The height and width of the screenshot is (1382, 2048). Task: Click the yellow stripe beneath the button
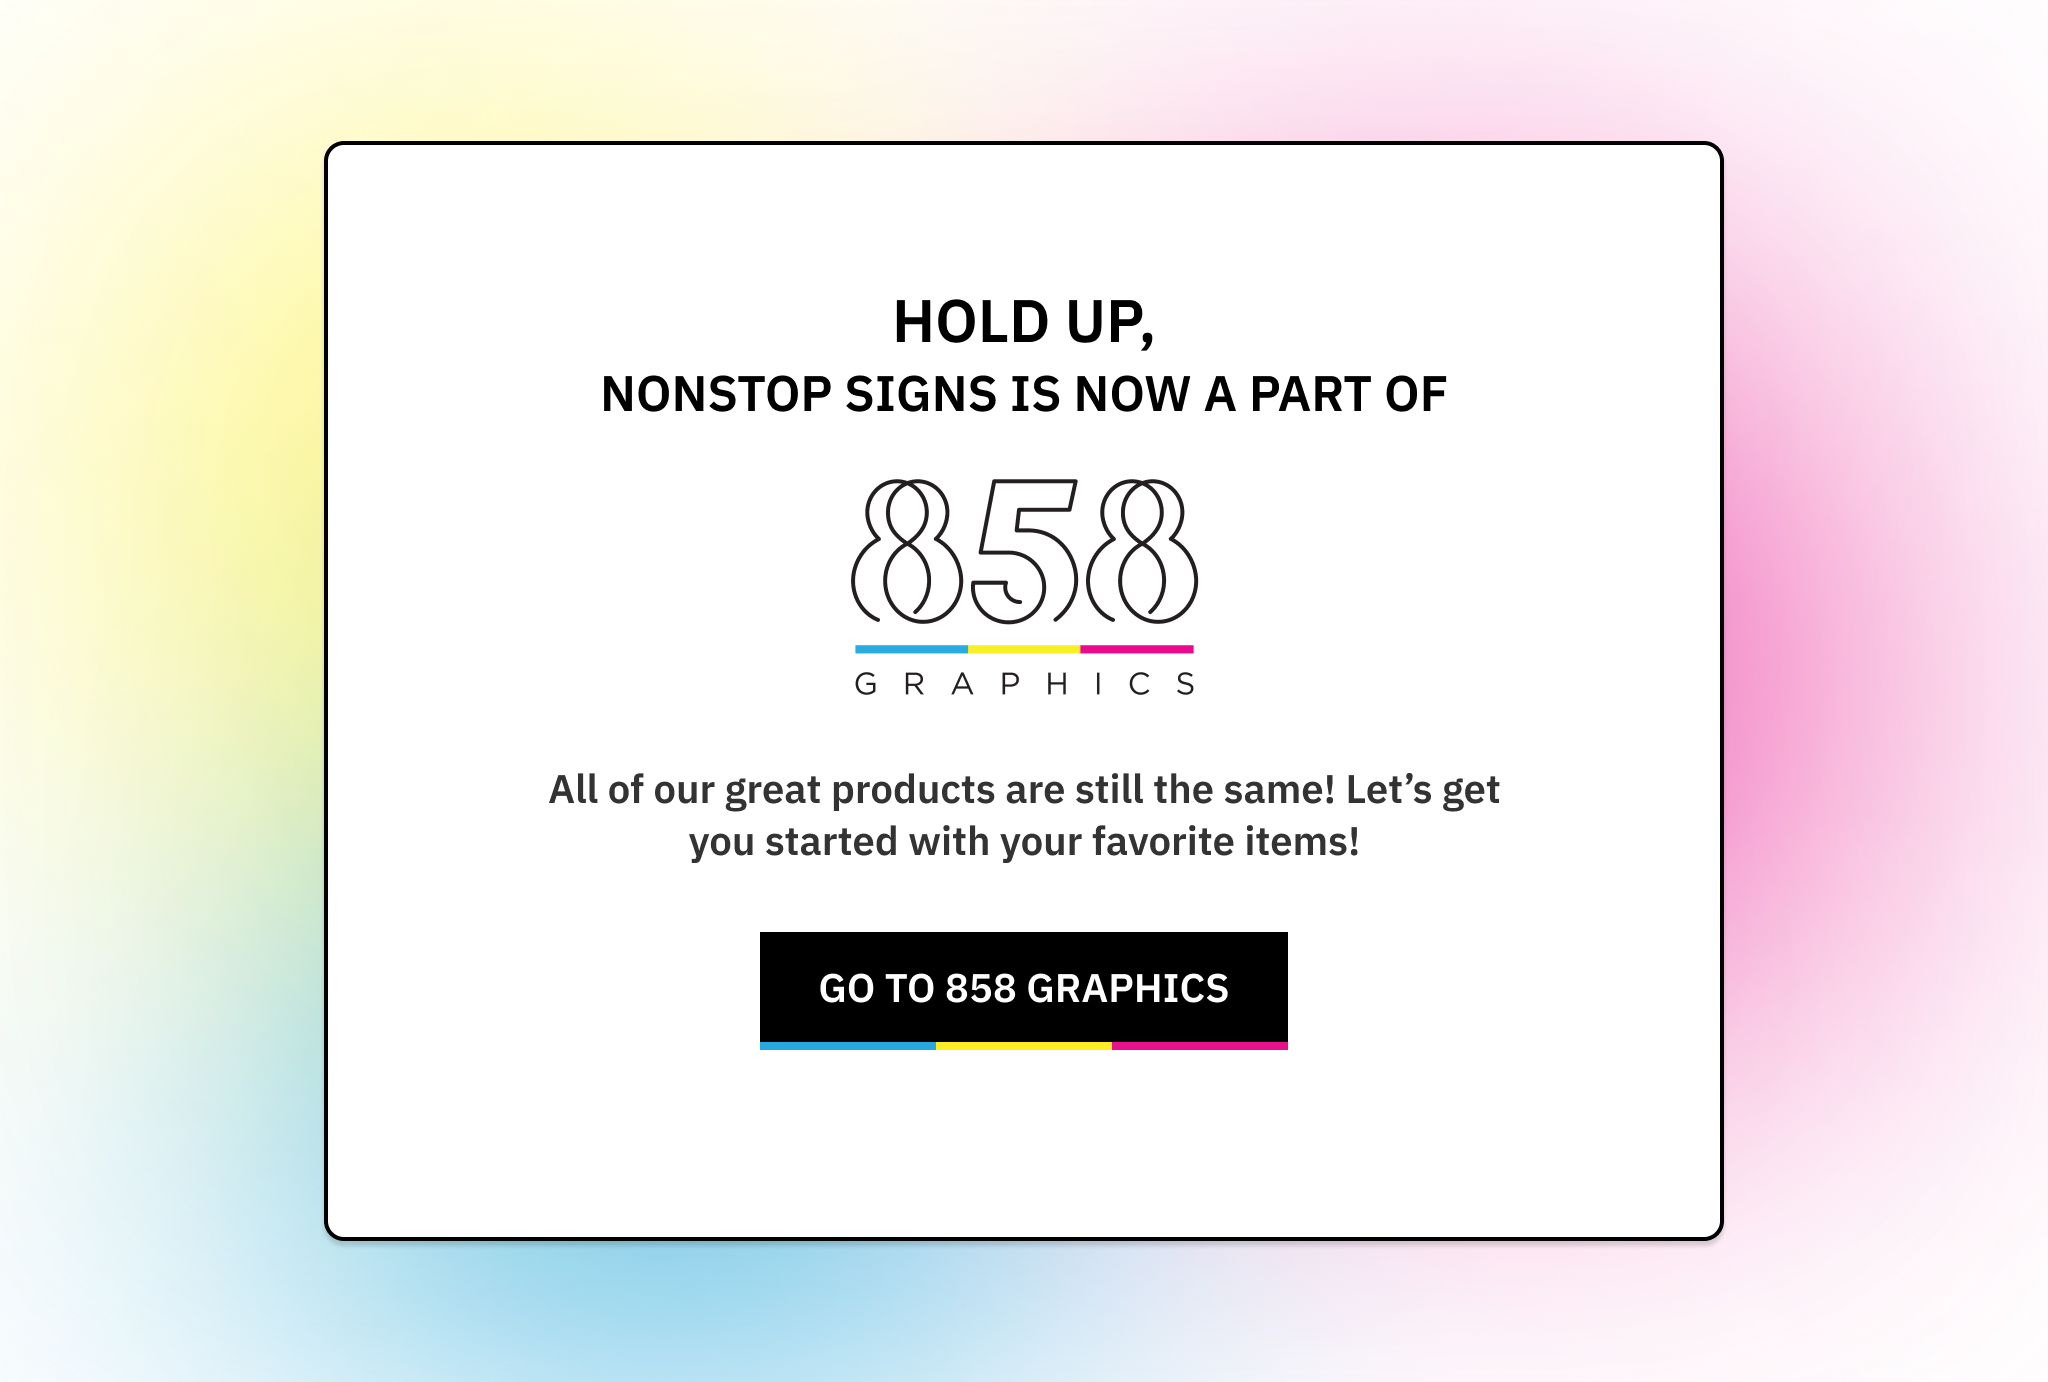pyautogui.click(x=1024, y=1046)
